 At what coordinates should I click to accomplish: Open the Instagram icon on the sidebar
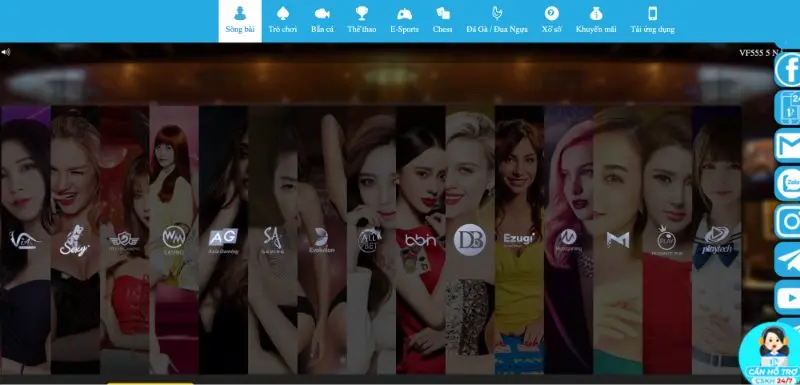pyautogui.click(x=788, y=221)
